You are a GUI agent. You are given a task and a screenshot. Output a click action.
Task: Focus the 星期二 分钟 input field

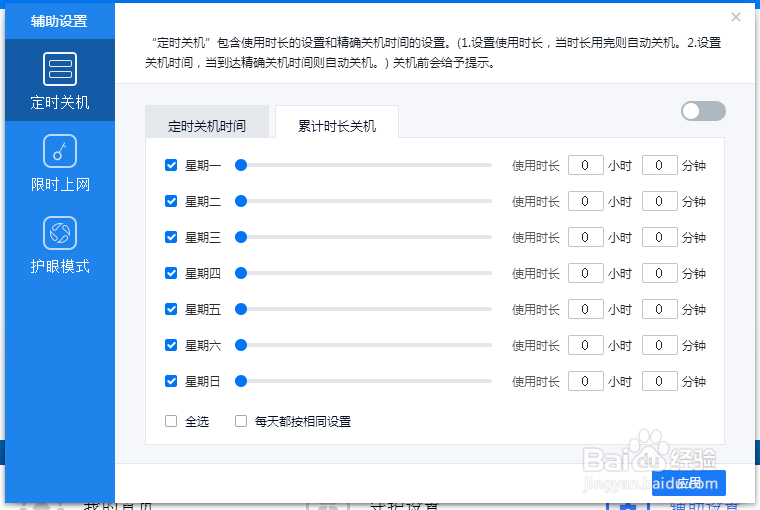[x=659, y=201]
